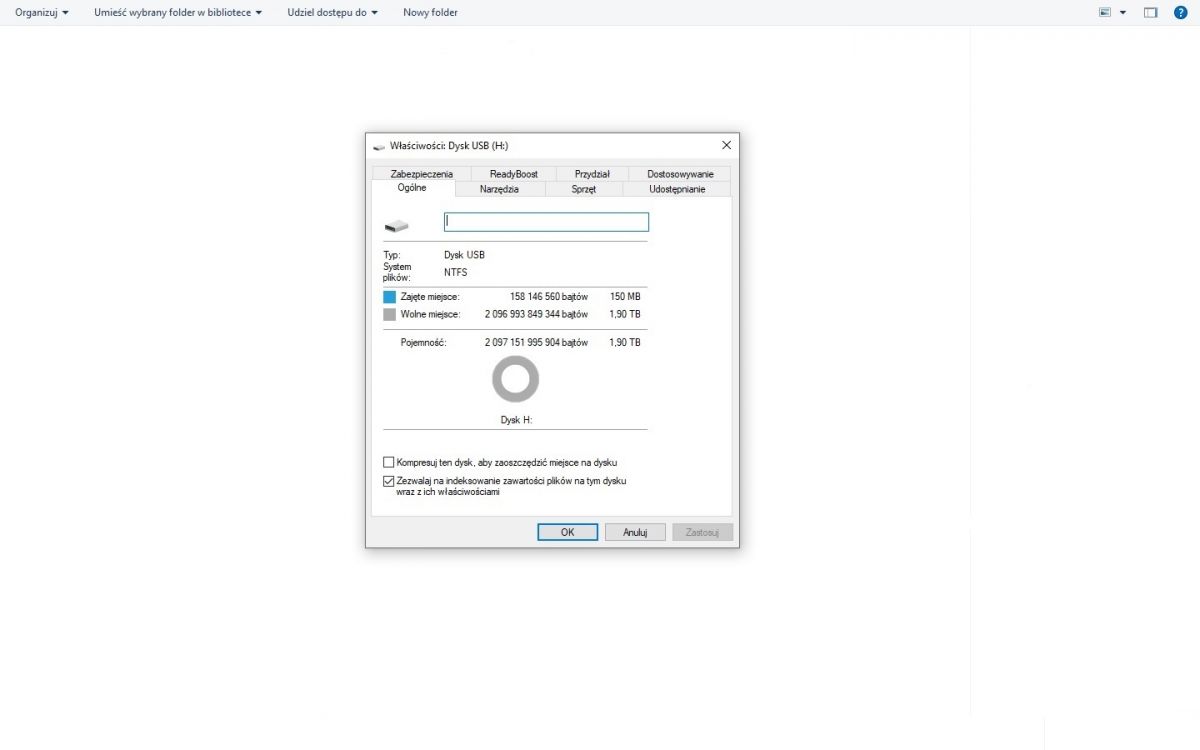The height and width of the screenshot is (750, 1200).
Task: Switch to the Przydział tab
Action: pos(592,174)
